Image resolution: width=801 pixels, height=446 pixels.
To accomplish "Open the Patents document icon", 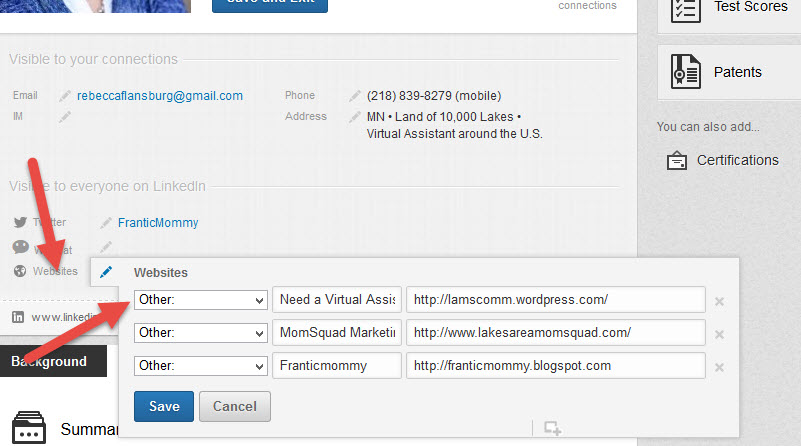I will (x=686, y=72).
